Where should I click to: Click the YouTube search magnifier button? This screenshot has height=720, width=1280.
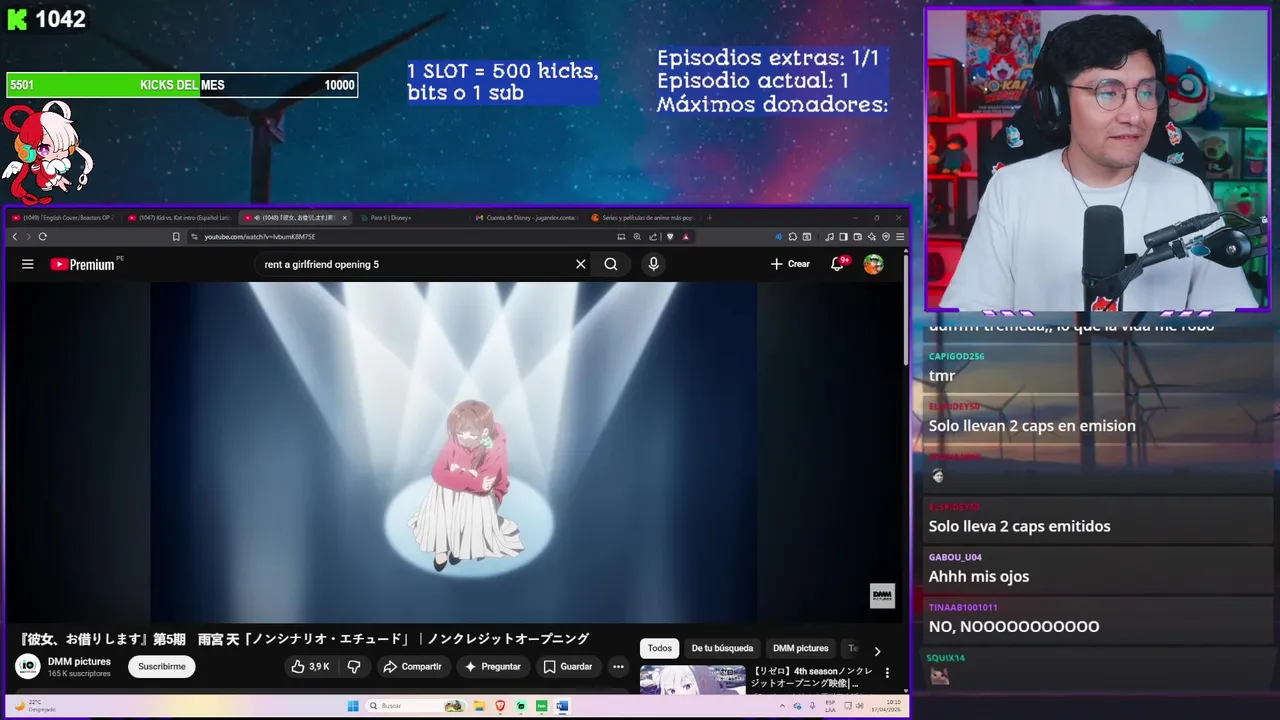tap(611, 264)
